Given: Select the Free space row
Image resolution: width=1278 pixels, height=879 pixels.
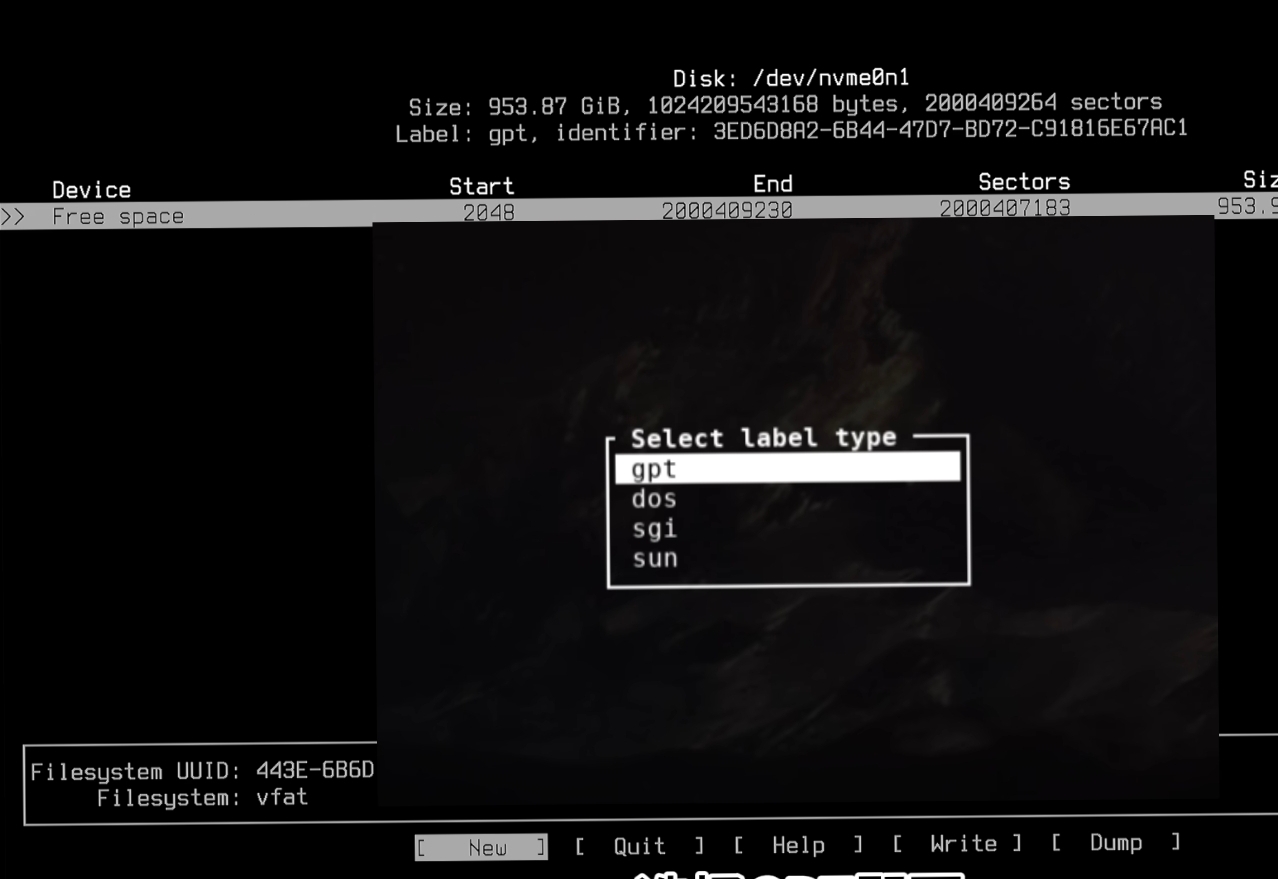Looking at the screenshot, I should (x=118, y=217).
